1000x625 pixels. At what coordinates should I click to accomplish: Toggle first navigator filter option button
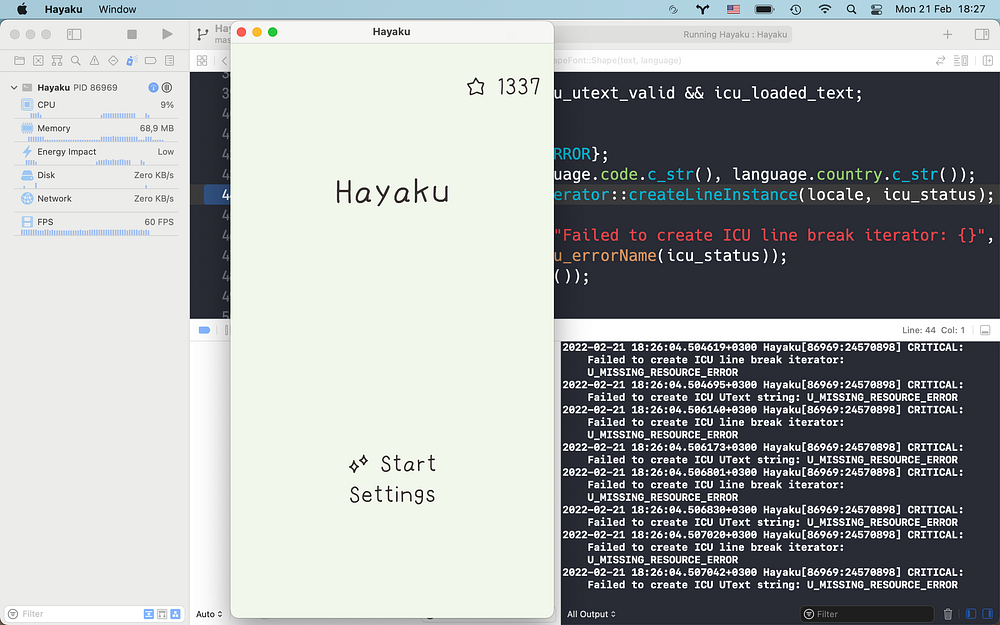point(149,614)
